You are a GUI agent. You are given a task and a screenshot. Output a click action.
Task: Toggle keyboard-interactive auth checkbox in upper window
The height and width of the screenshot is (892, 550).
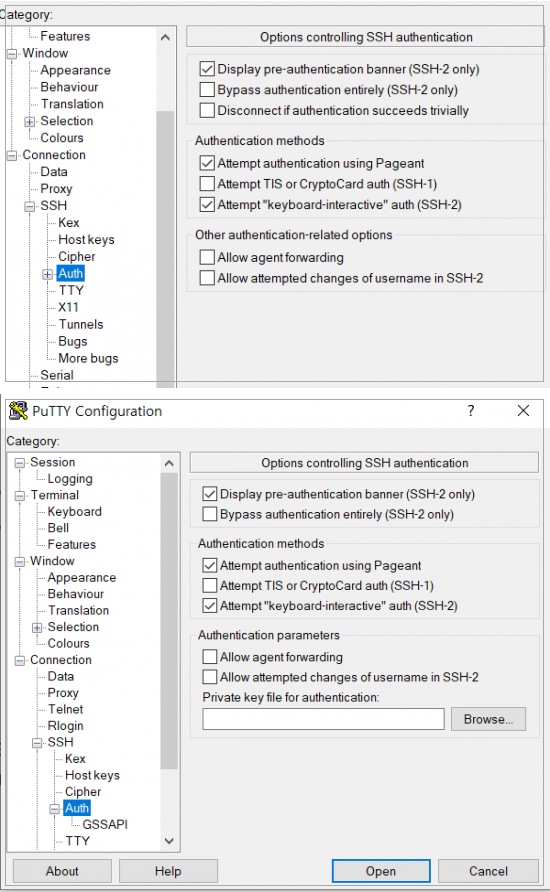[x=207, y=205]
